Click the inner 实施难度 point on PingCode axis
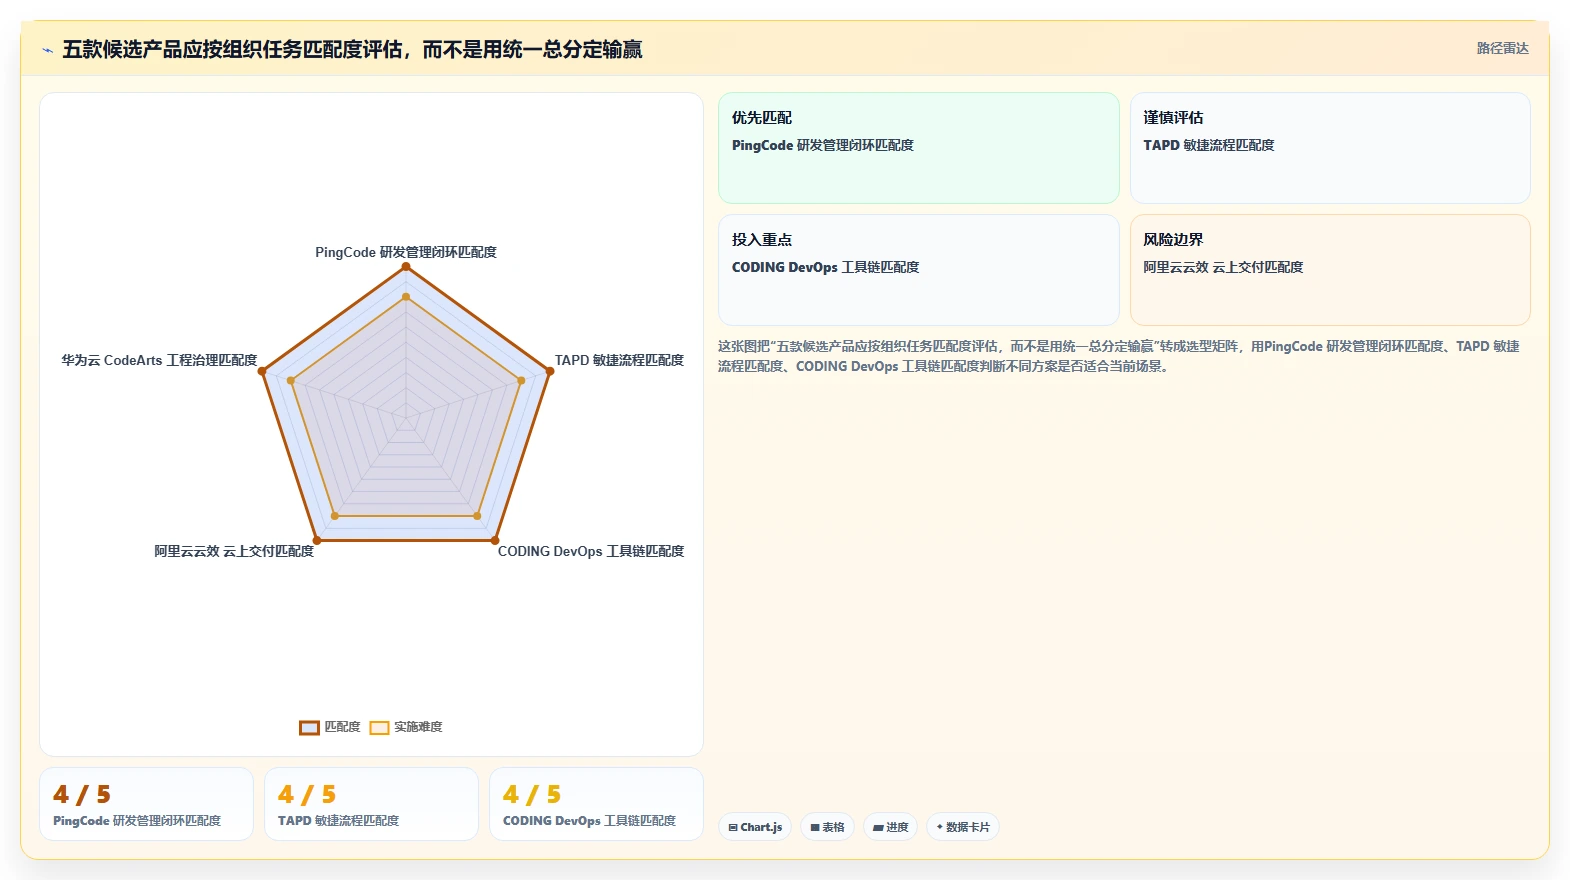Viewport: 1570px width, 880px height. pyautogui.click(x=406, y=297)
